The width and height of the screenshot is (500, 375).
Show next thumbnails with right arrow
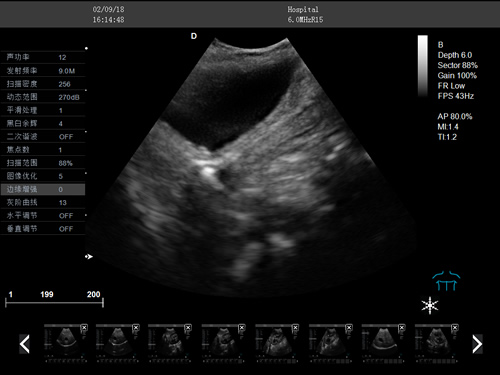pyautogui.click(x=477, y=344)
